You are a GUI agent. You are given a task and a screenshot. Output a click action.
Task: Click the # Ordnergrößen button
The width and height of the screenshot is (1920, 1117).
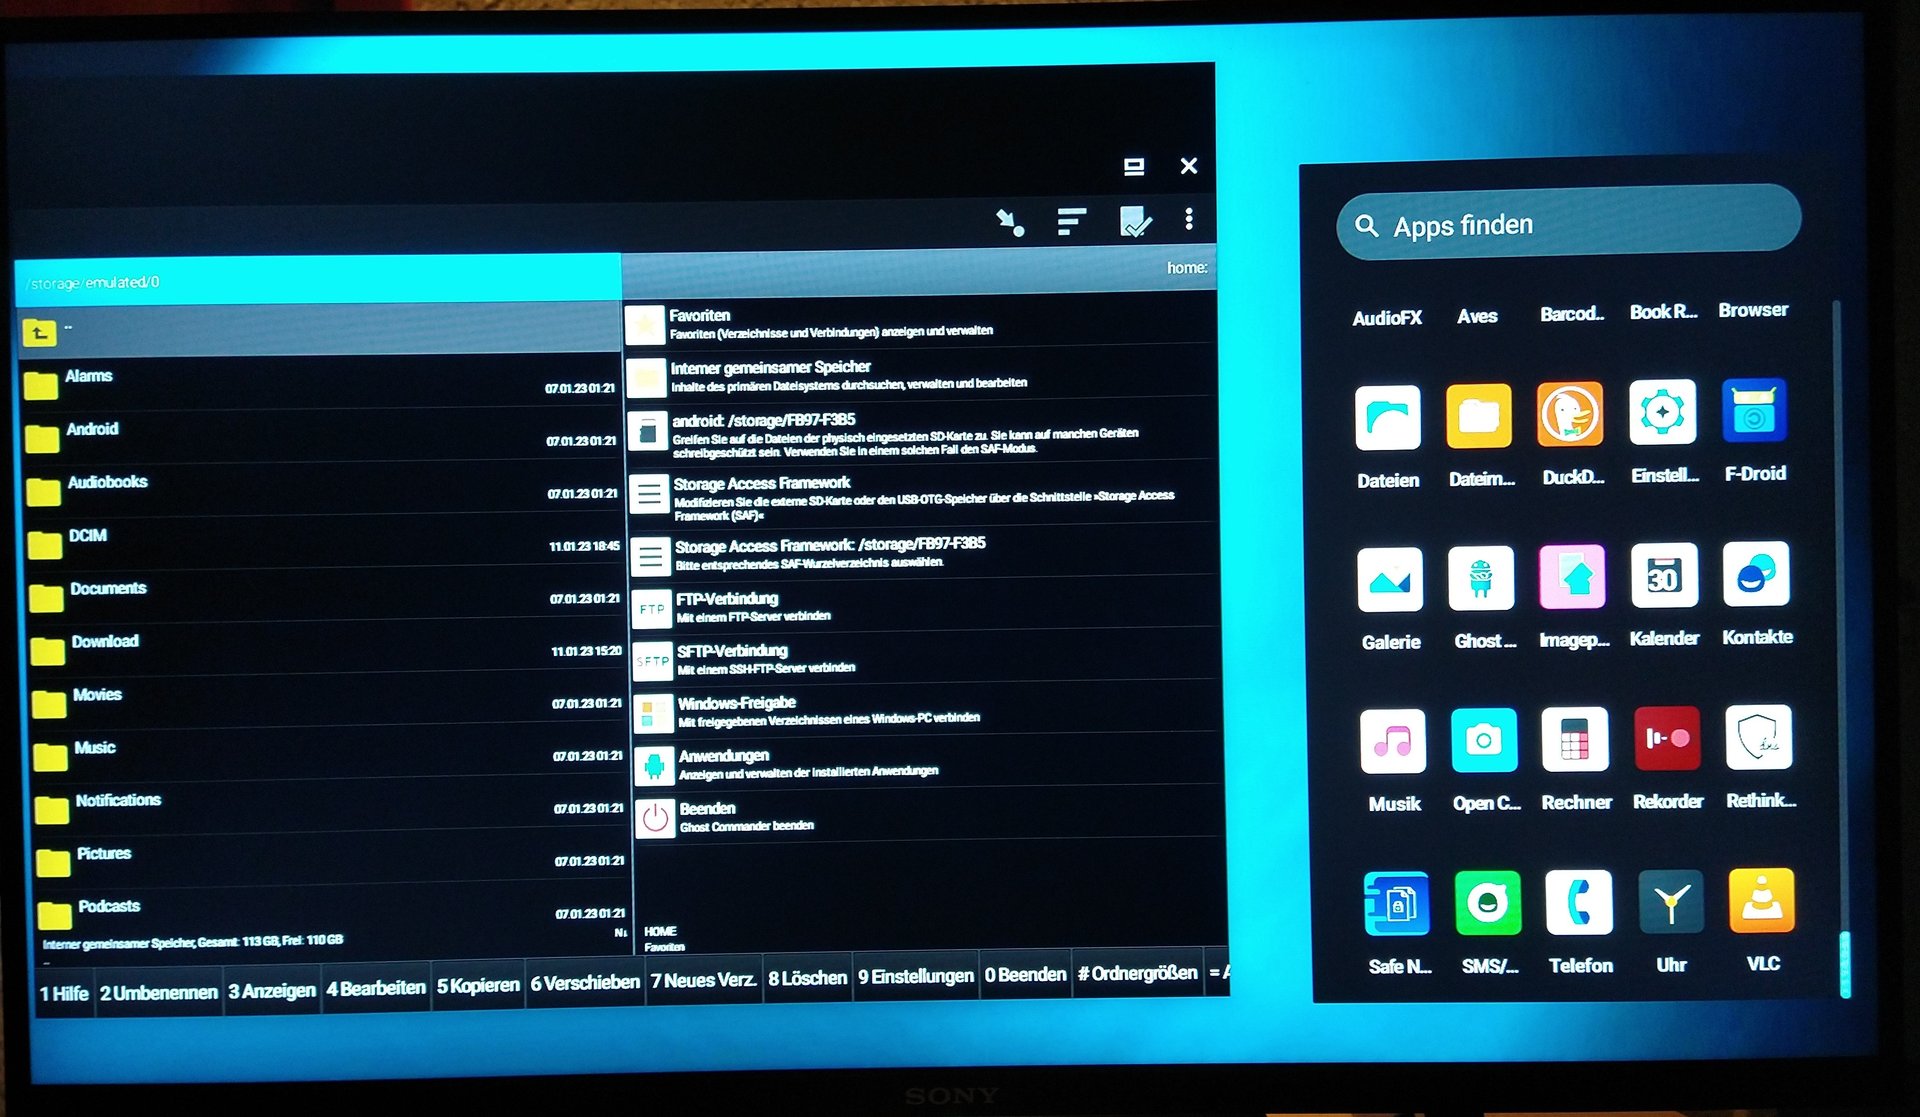1137,972
